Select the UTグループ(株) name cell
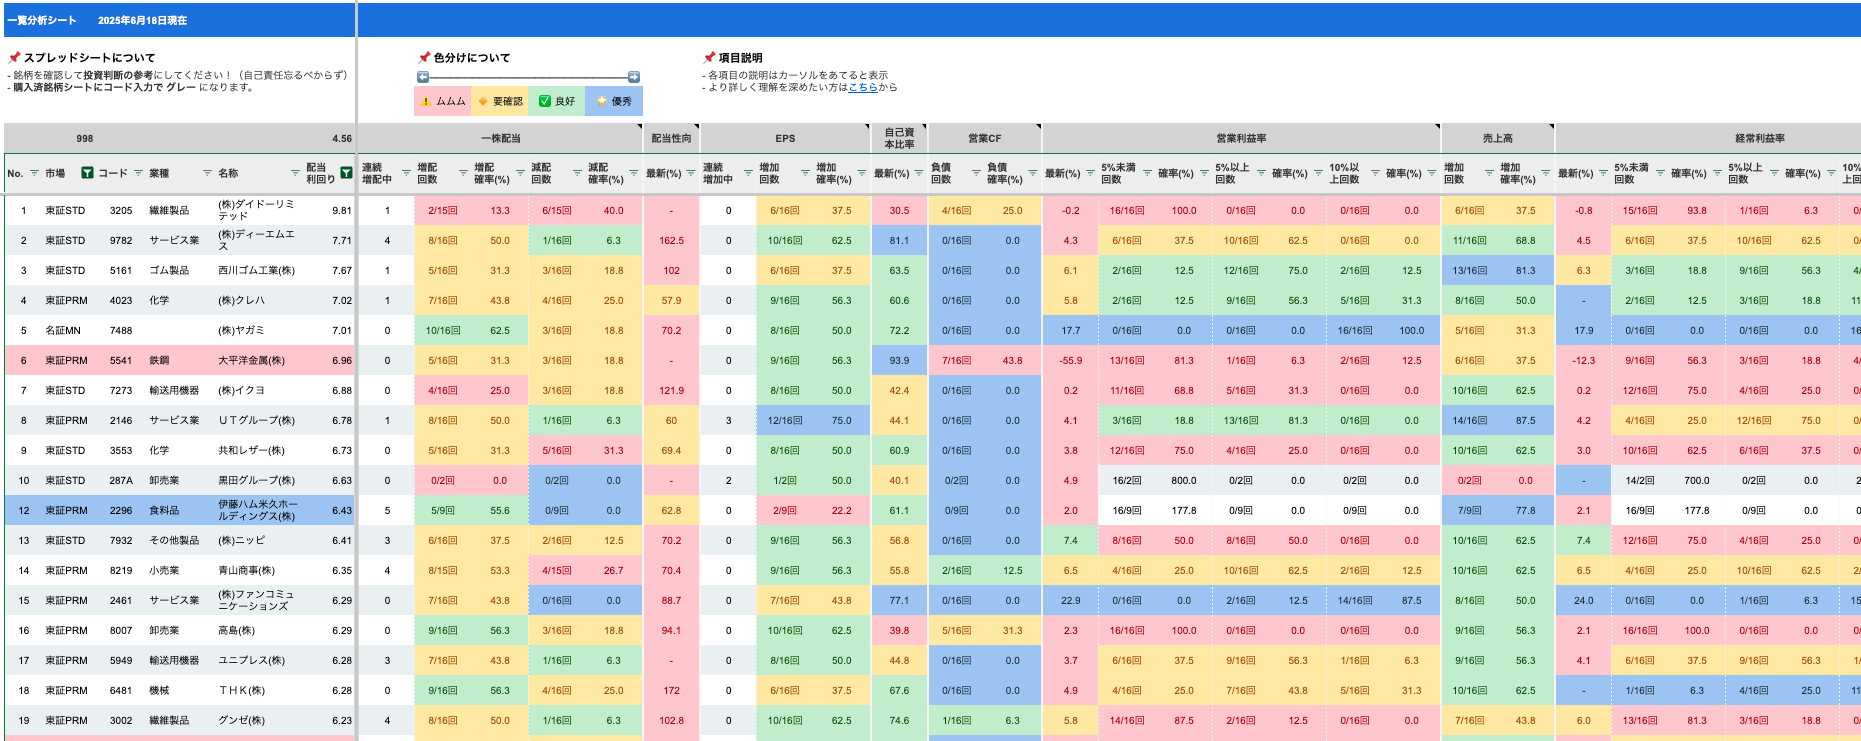Screen dimensions: 1861x741 click(258, 420)
